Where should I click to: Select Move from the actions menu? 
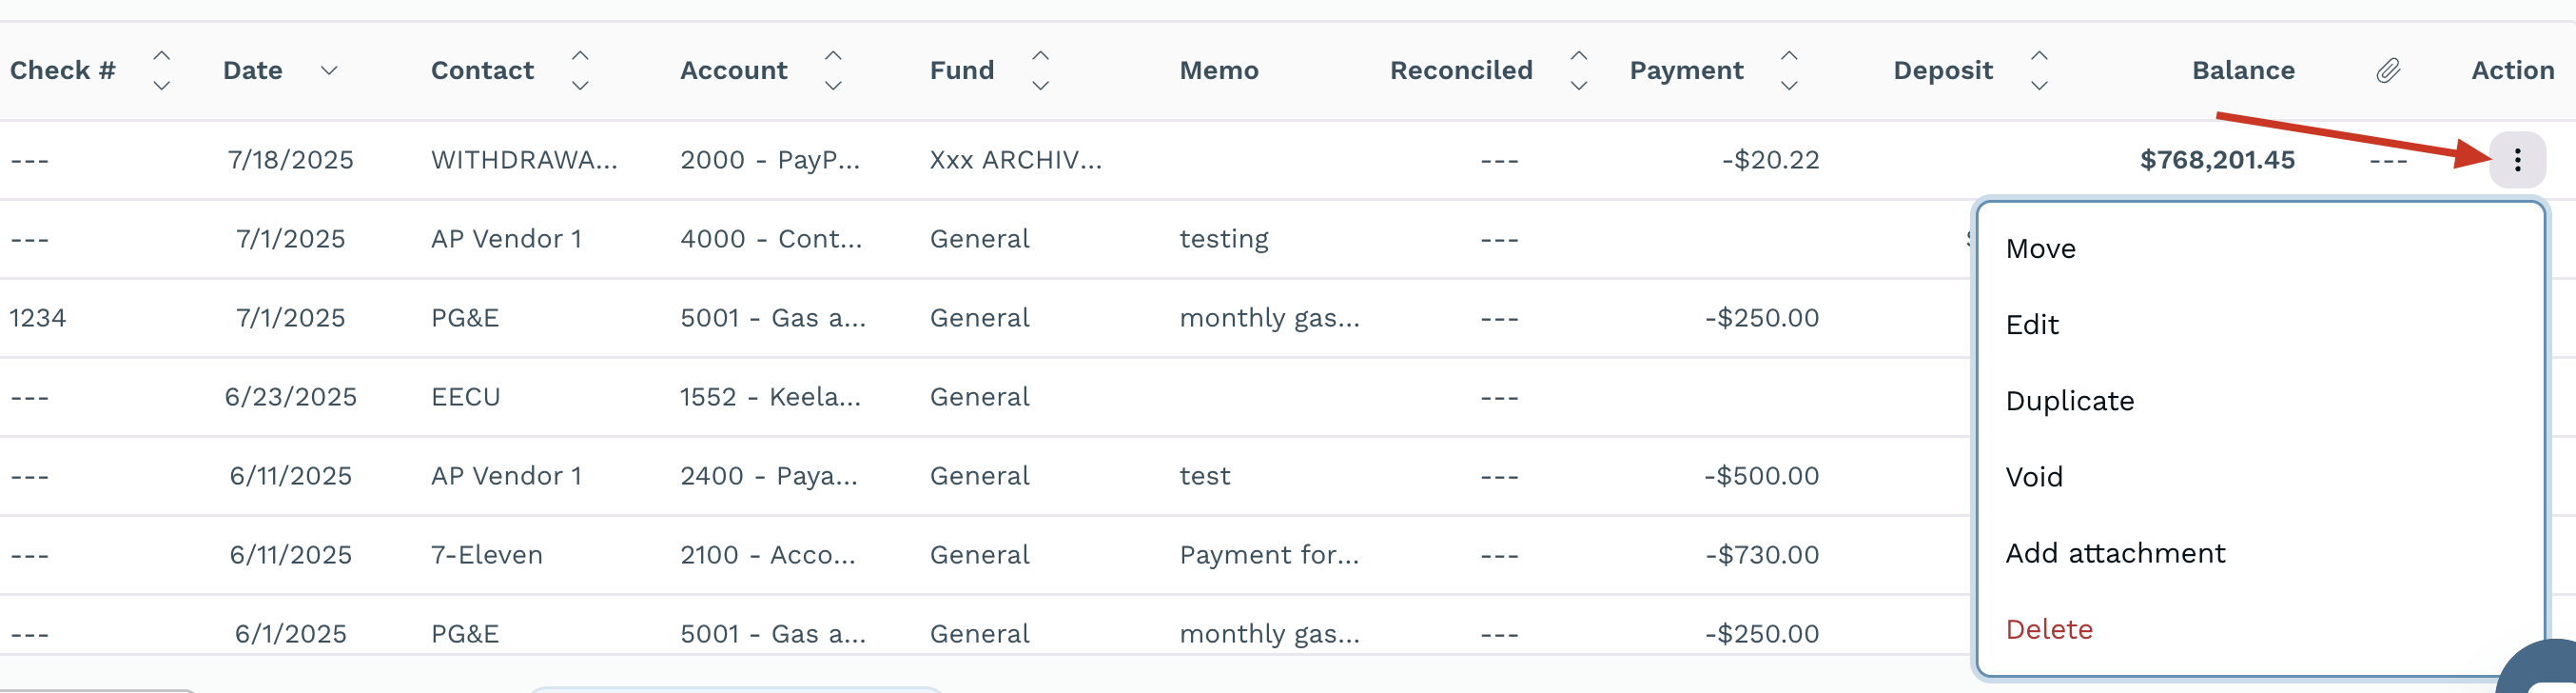2040,248
